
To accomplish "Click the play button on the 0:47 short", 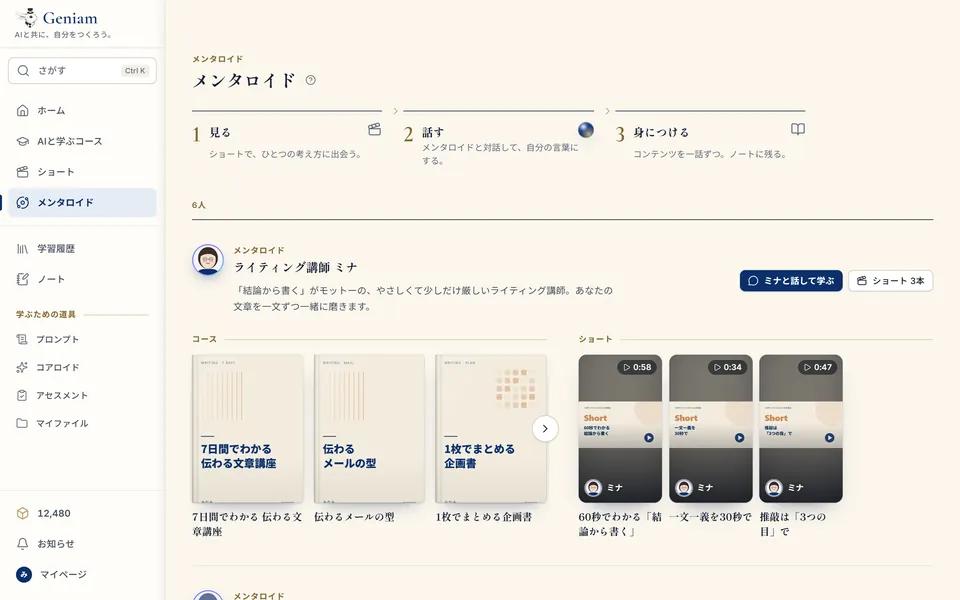I will click(x=830, y=438).
